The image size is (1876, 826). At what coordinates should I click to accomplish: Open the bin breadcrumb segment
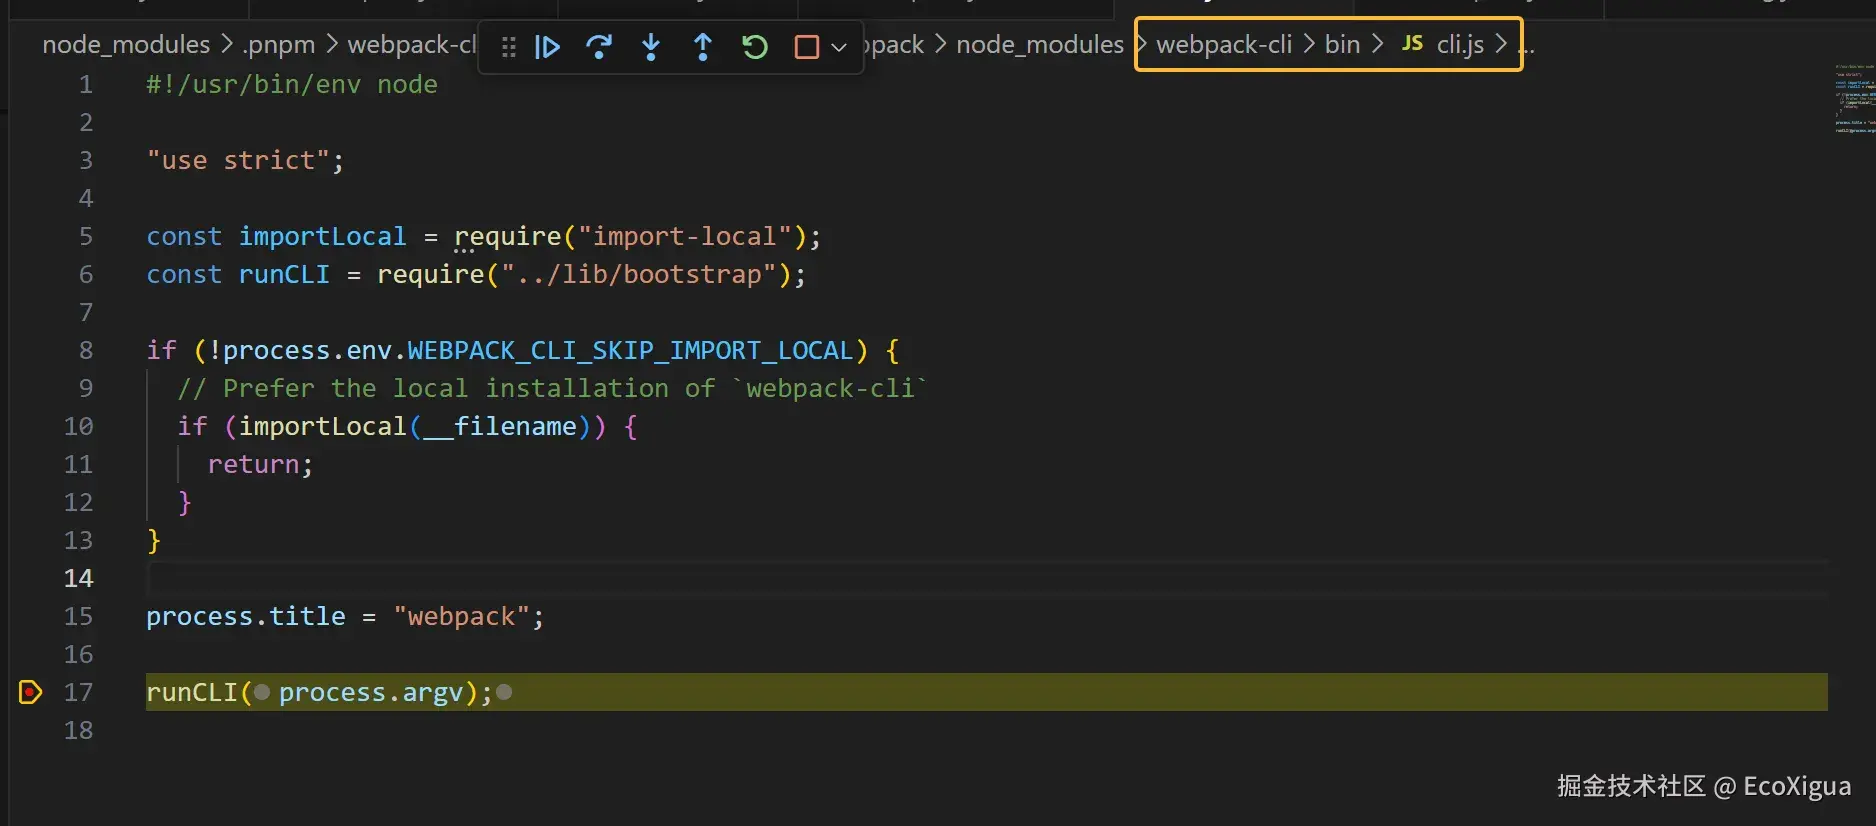tap(1342, 45)
